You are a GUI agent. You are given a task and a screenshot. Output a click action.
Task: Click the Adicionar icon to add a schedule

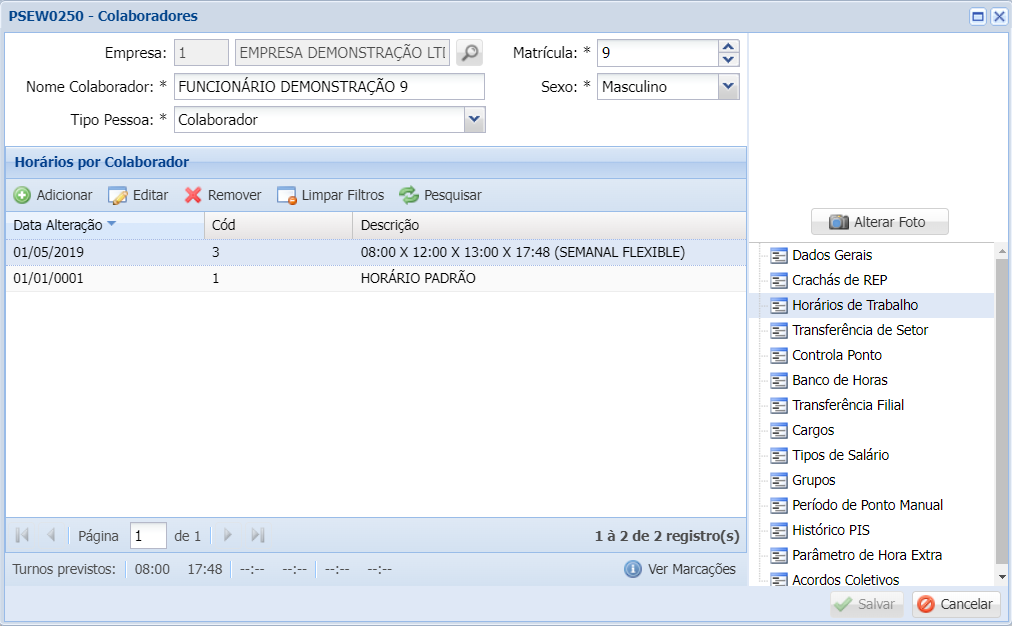[22, 195]
